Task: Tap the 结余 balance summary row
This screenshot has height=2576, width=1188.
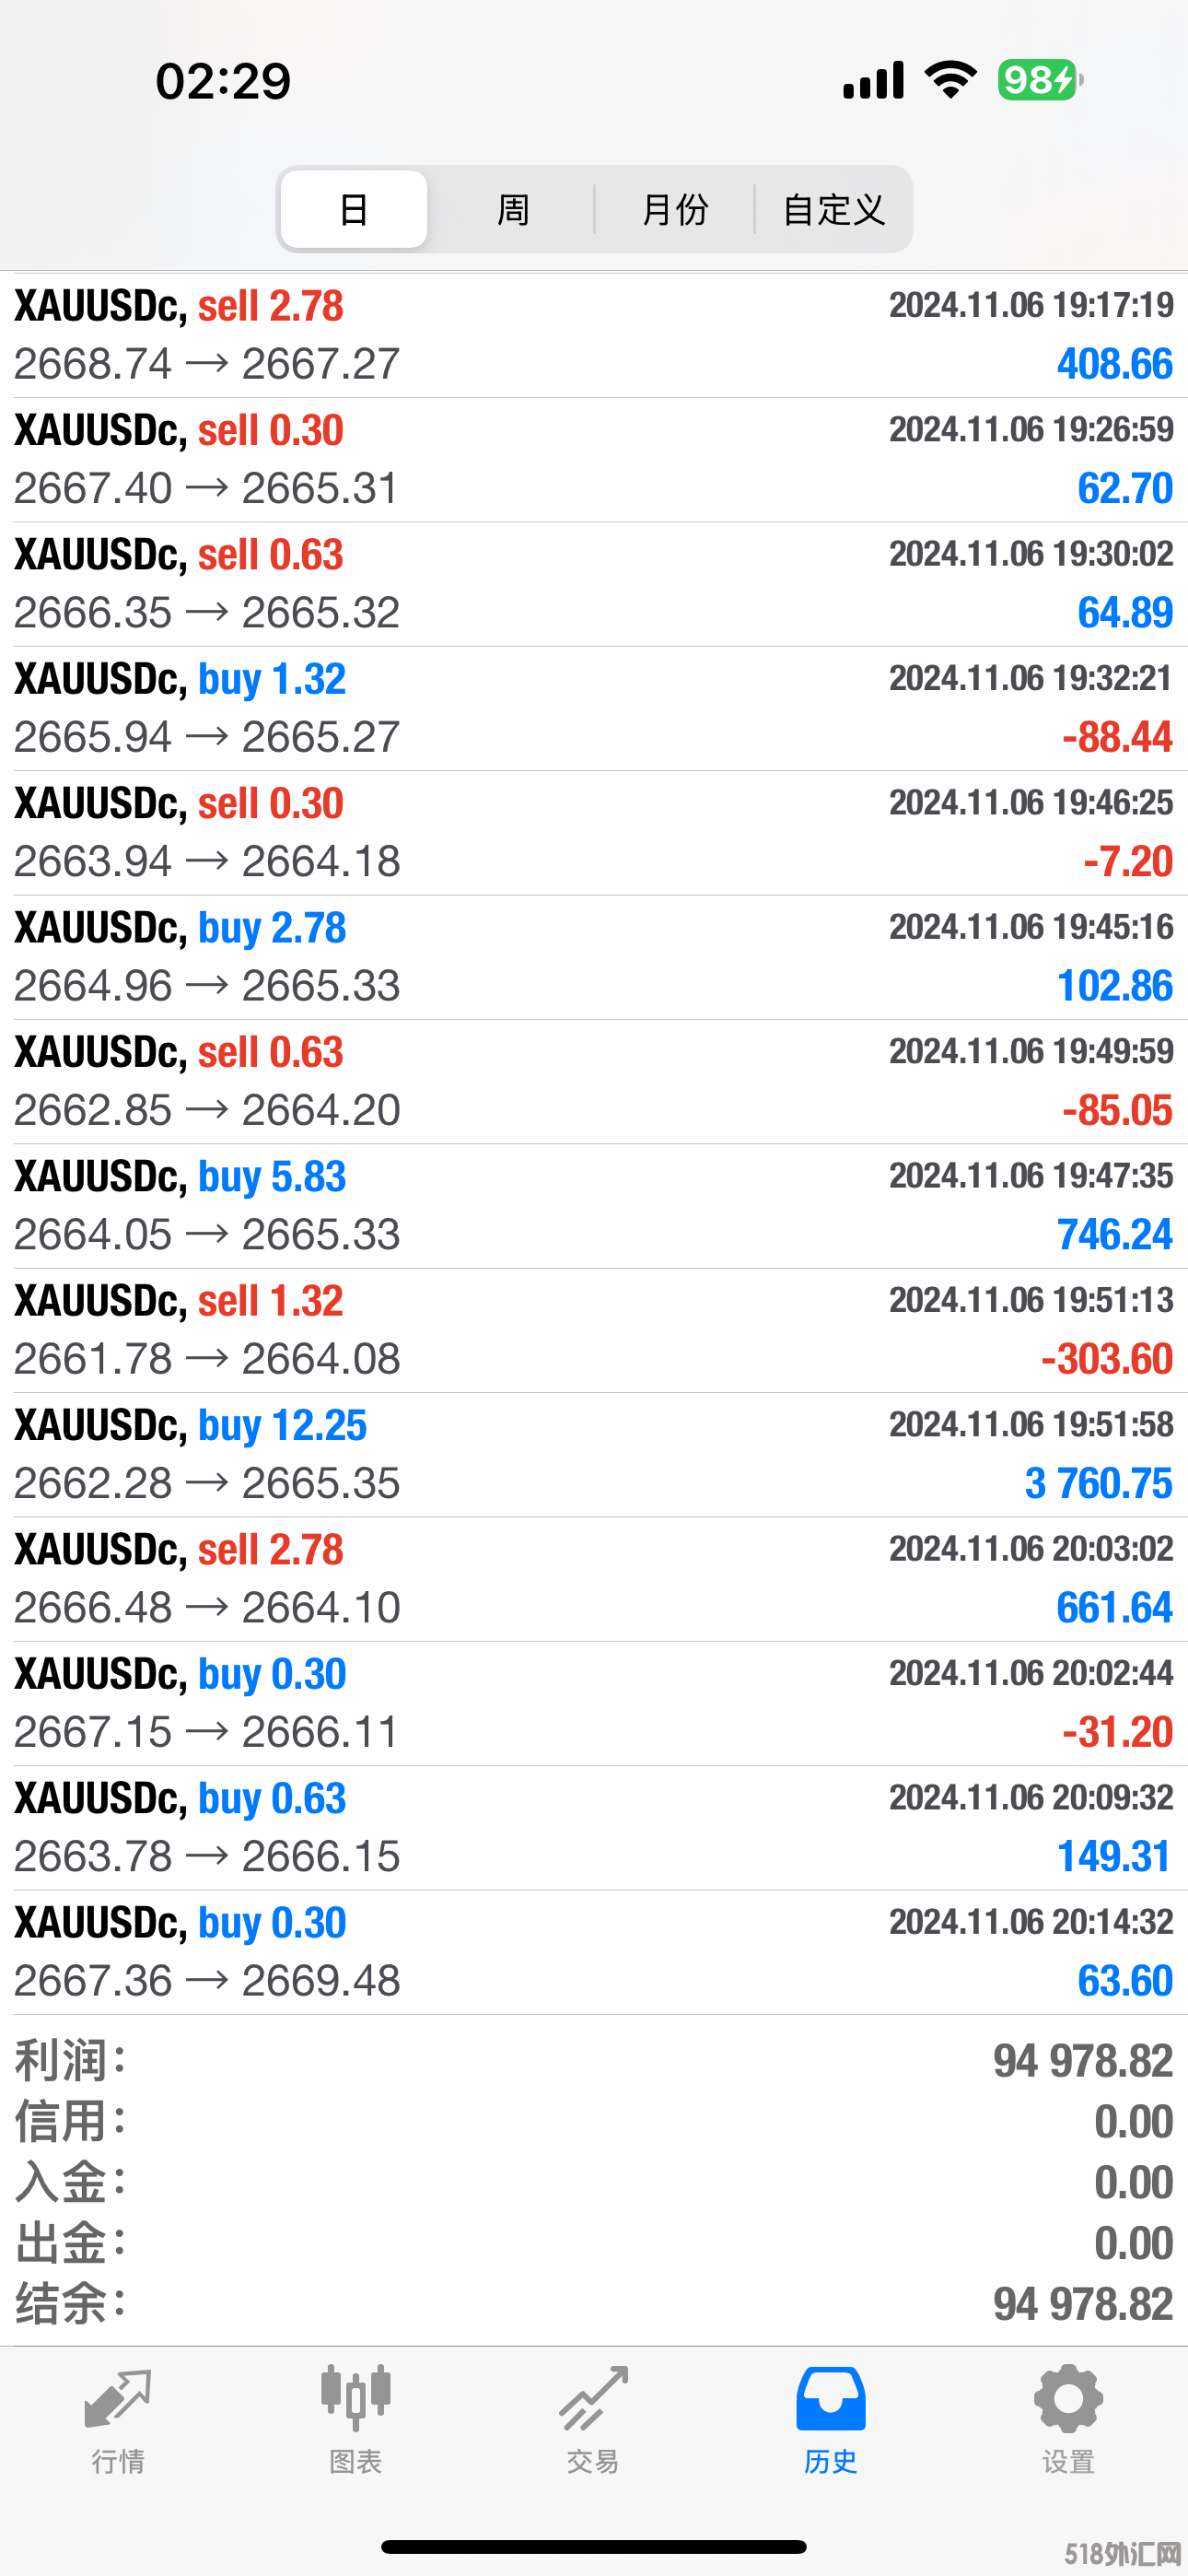Action: pos(594,2304)
